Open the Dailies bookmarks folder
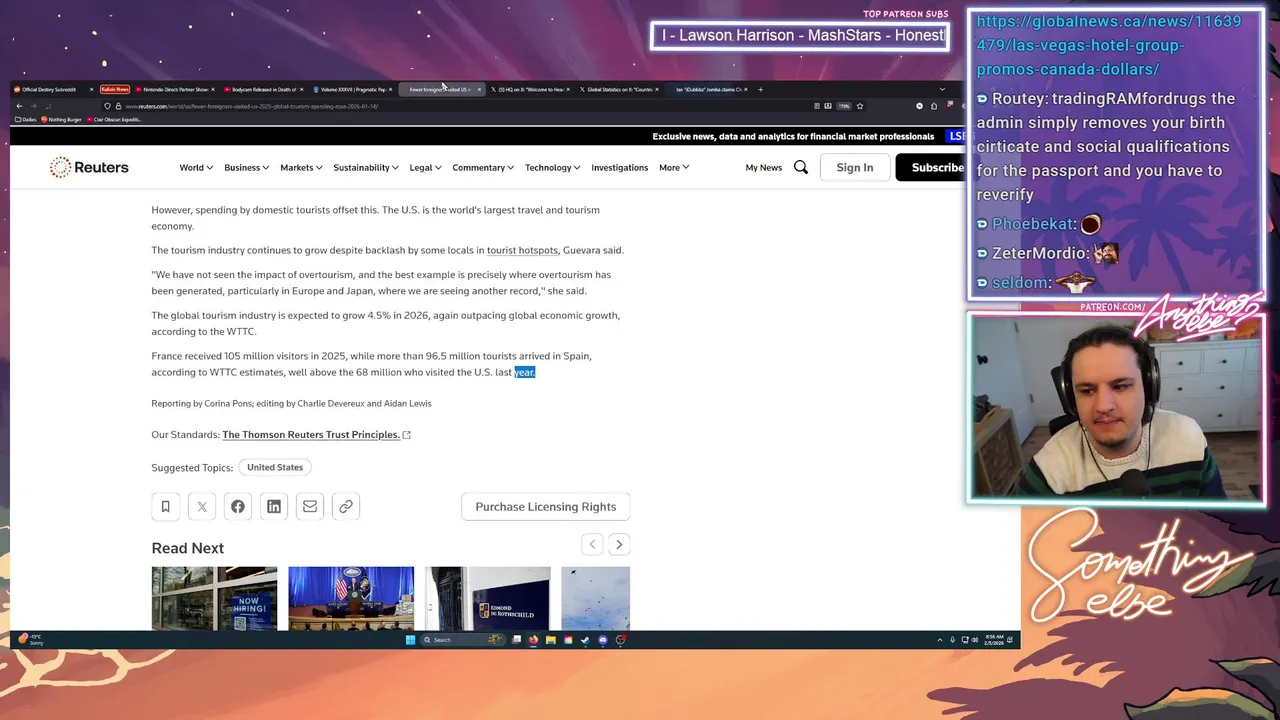1280x720 pixels. click(x=26, y=120)
